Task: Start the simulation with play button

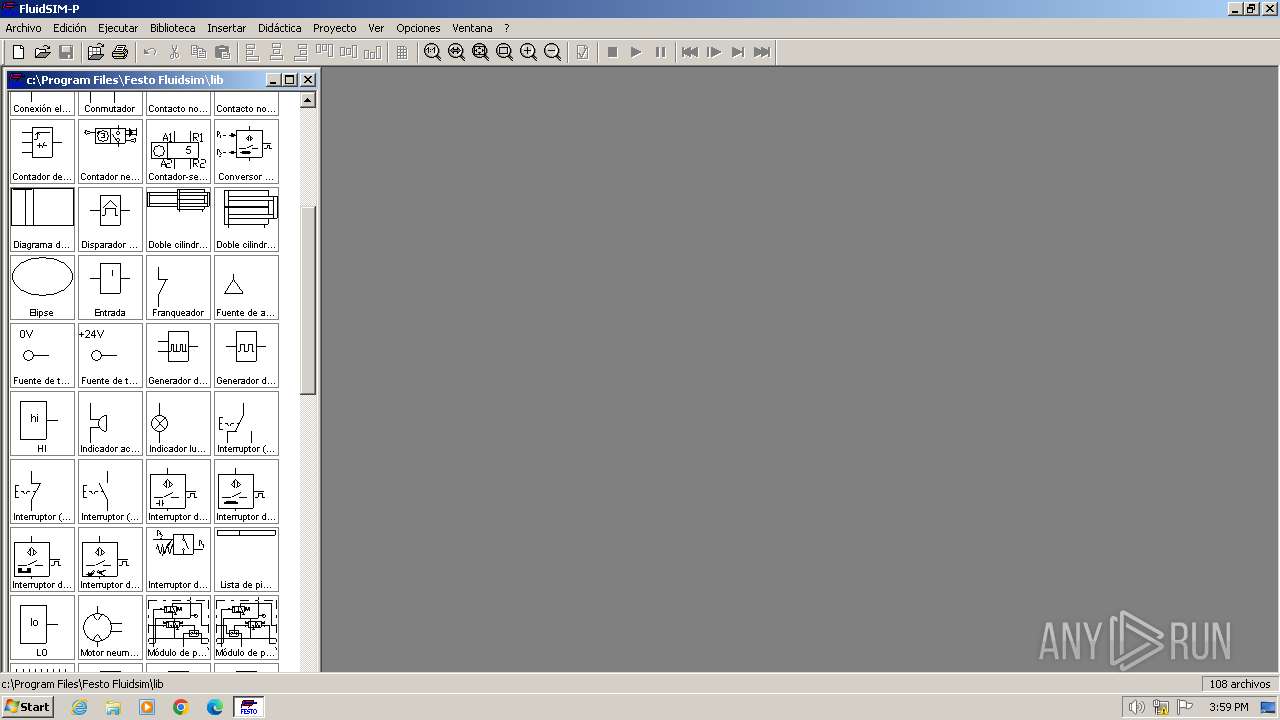Action: (x=636, y=52)
